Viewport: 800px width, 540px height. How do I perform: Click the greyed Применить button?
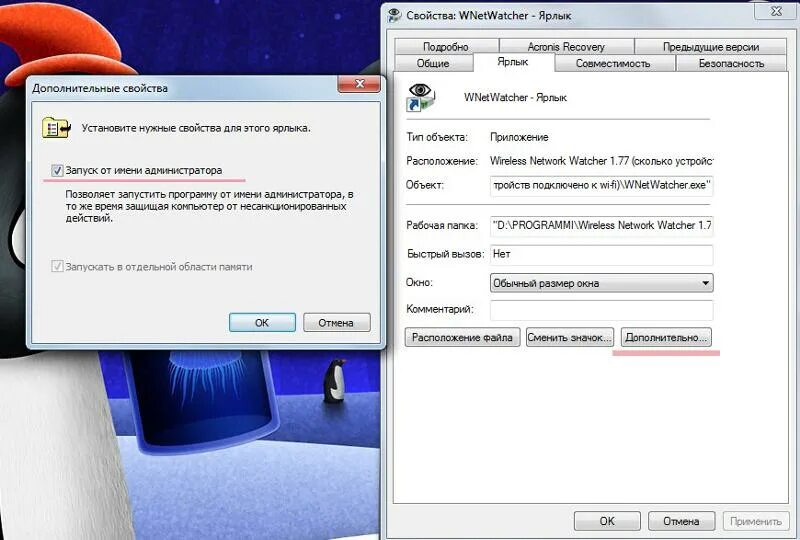(x=755, y=521)
